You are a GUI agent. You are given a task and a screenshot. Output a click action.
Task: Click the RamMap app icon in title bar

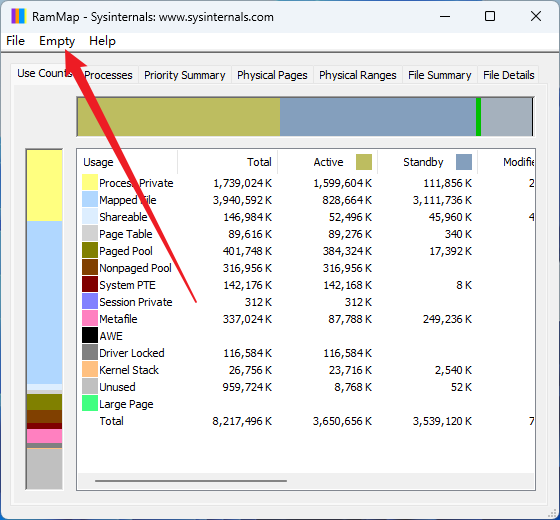18,16
